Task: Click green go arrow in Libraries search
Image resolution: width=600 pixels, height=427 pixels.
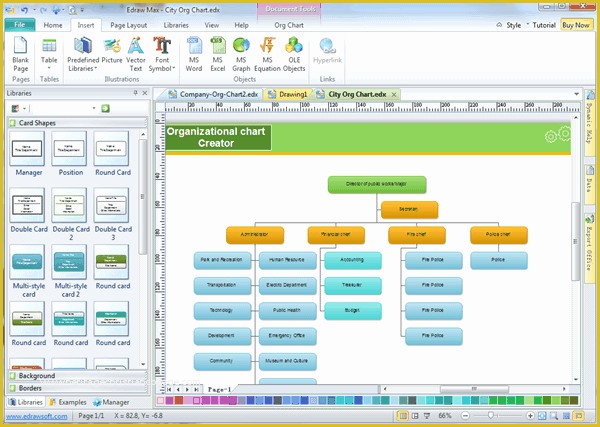Action: pyautogui.click(x=105, y=108)
